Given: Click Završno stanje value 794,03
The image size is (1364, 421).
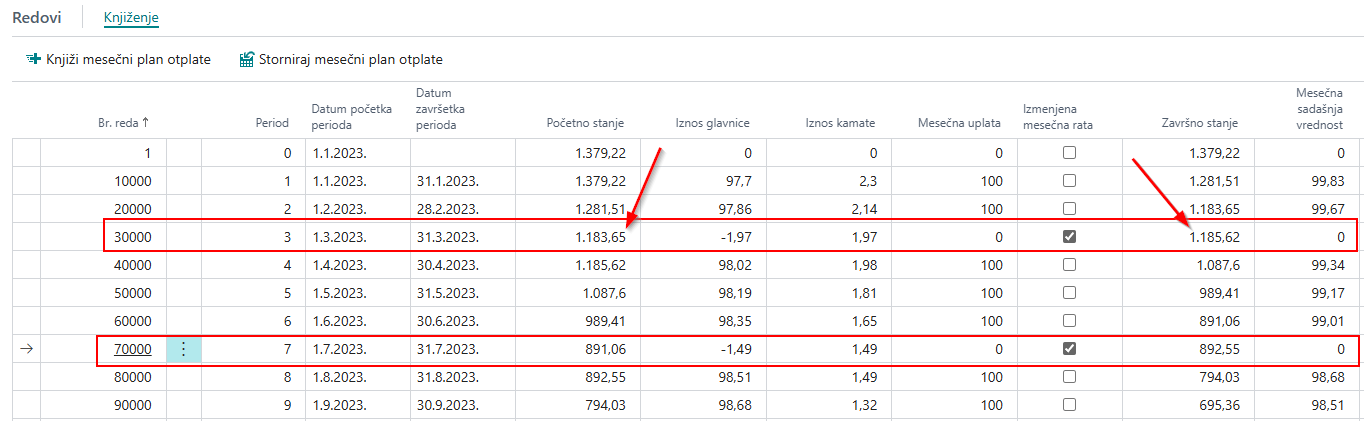Looking at the screenshot, I should pyautogui.click(x=1220, y=377).
